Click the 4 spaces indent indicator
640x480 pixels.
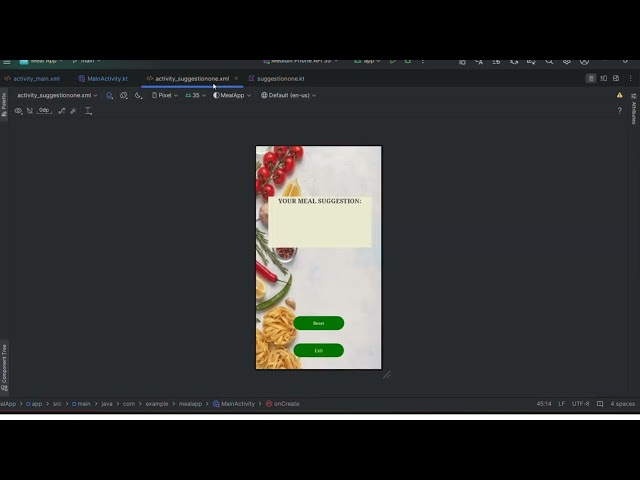(x=622, y=404)
